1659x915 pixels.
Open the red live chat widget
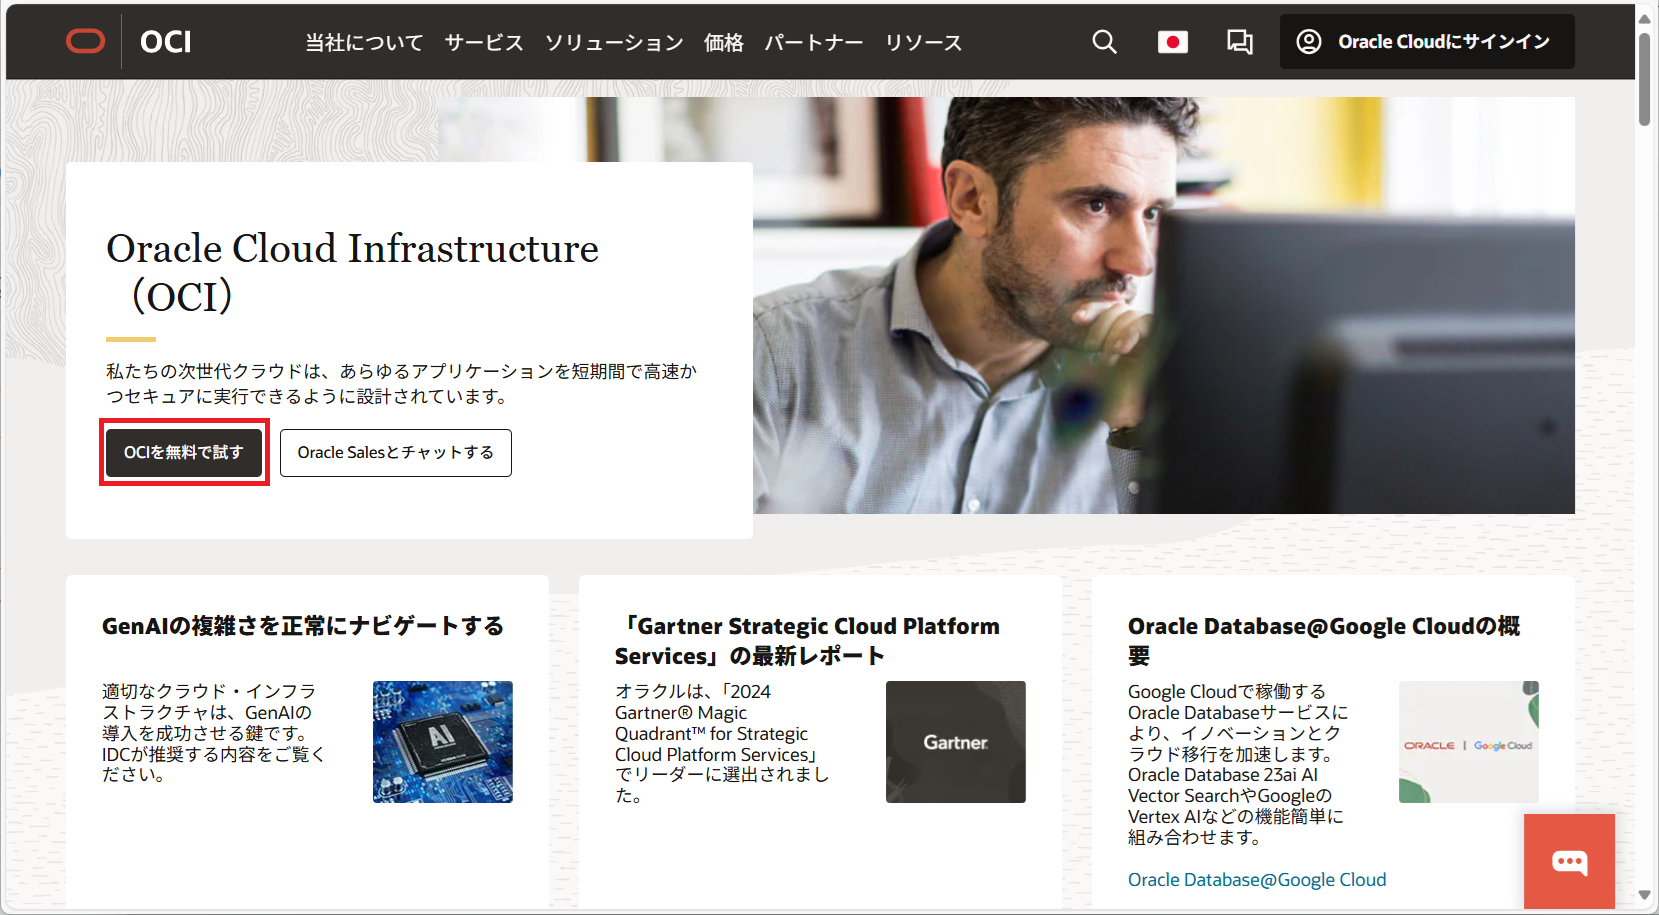pos(1569,862)
